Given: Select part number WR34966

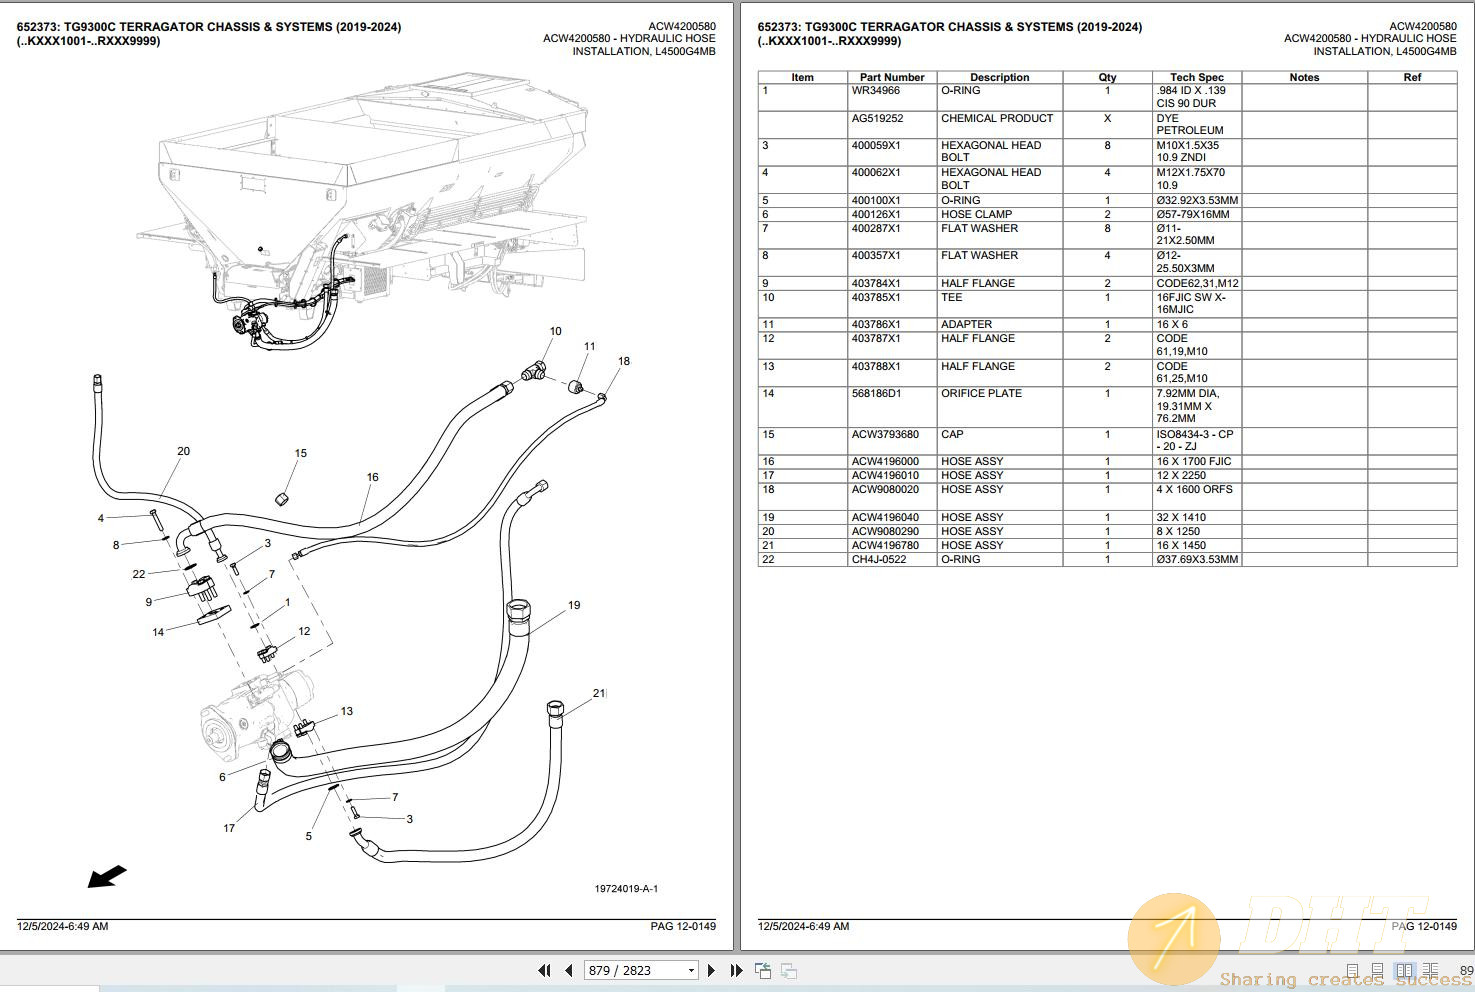Looking at the screenshot, I should 876,90.
